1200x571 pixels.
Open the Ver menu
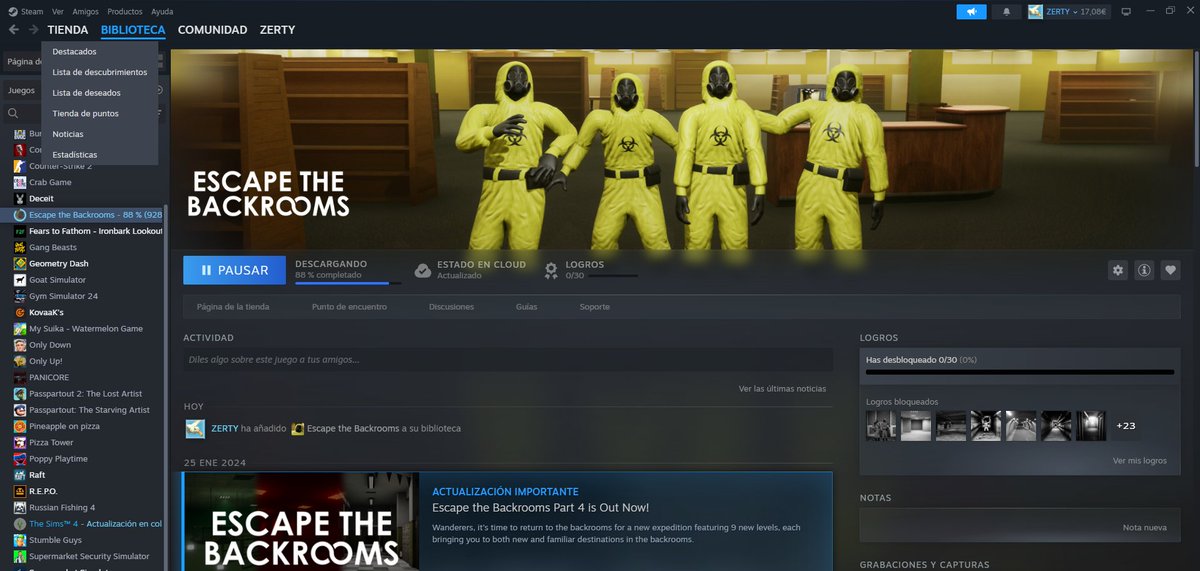point(58,12)
